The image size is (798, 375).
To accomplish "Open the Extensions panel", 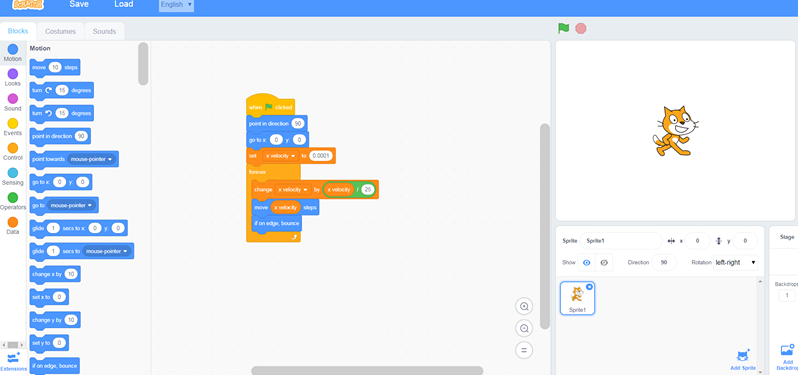I will (x=13, y=361).
